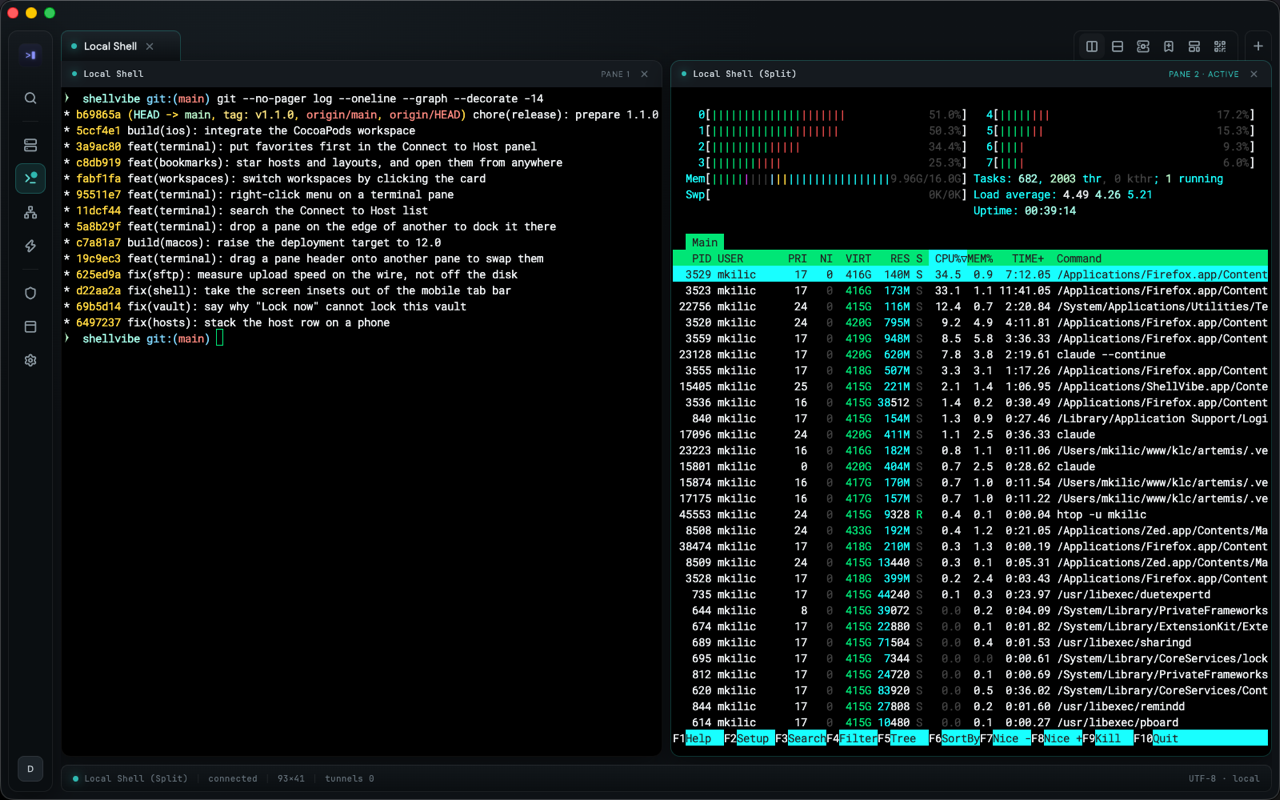The width and height of the screenshot is (1280, 800).
Task: Close the Local Shell tab
Action: click(150, 46)
